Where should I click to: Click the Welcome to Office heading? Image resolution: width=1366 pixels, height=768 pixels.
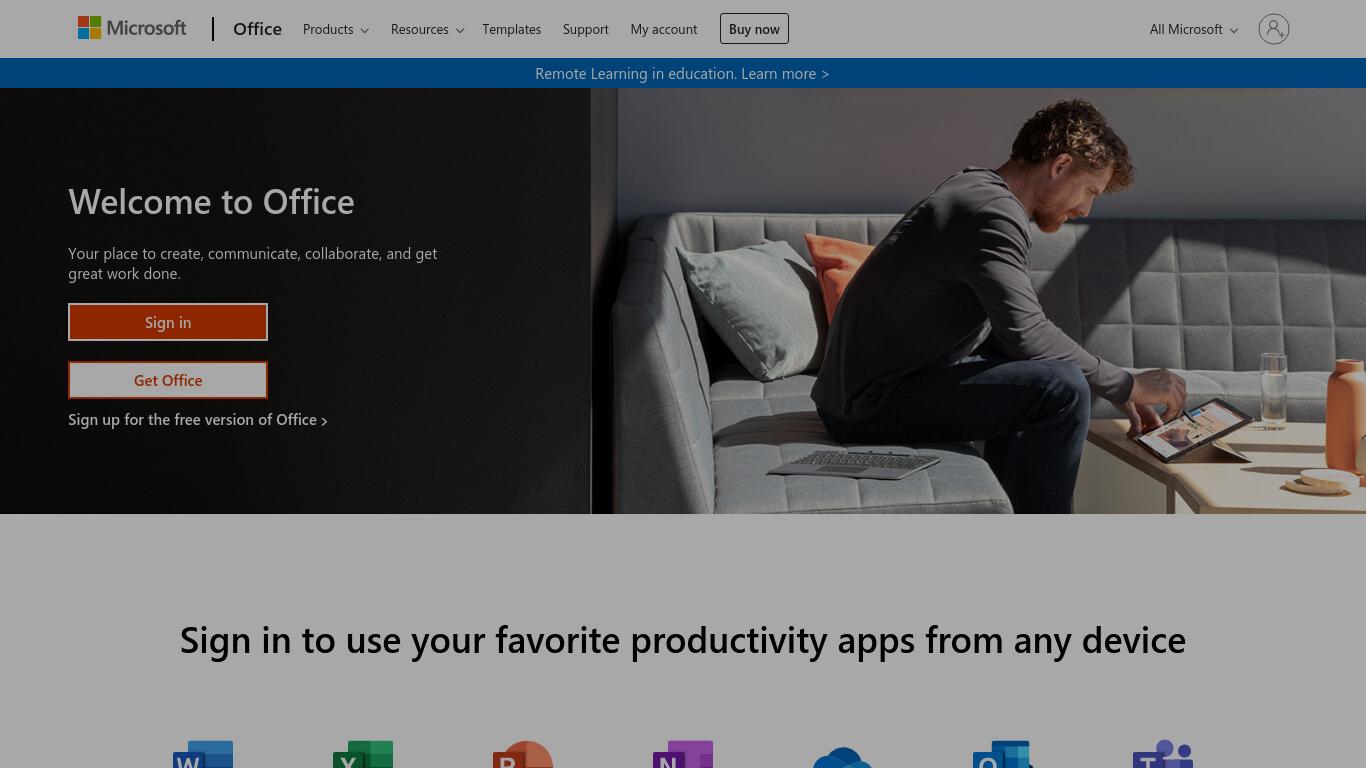point(211,202)
